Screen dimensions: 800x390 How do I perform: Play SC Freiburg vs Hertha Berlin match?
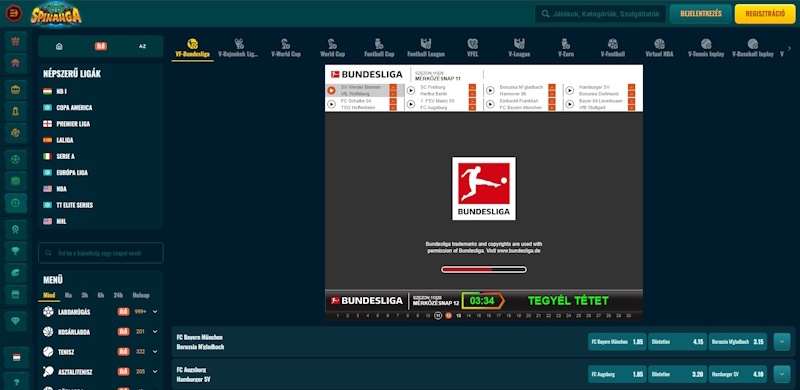[x=411, y=90]
